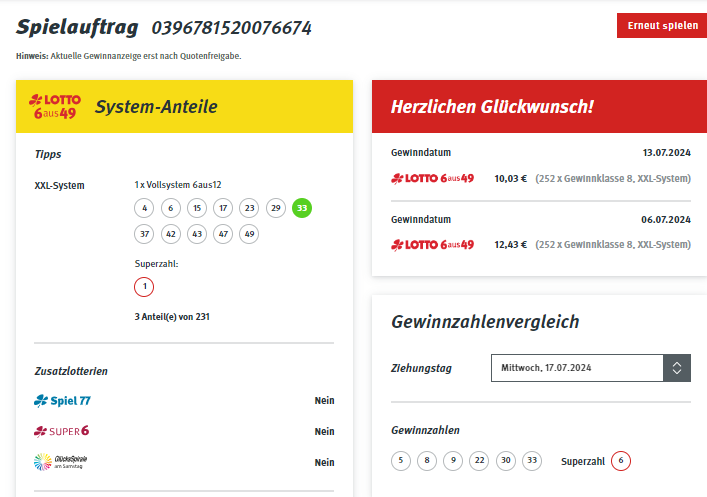This screenshot has height=497, width=707.
Task: Click winning number ball 33 in Gewinnzahlen
Action: pos(532,460)
